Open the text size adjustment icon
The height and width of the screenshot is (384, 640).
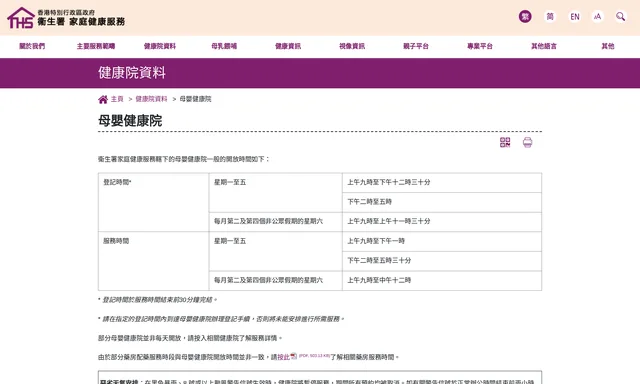pyautogui.click(x=598, y=17)
